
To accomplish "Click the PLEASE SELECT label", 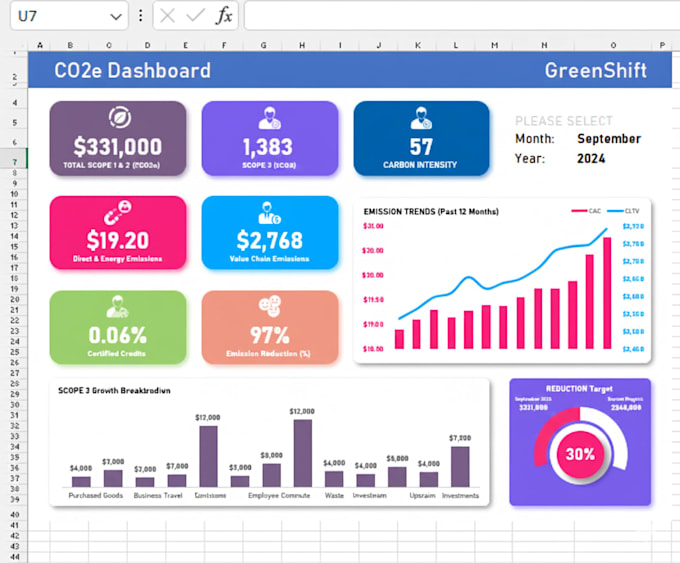I will 564,121.
